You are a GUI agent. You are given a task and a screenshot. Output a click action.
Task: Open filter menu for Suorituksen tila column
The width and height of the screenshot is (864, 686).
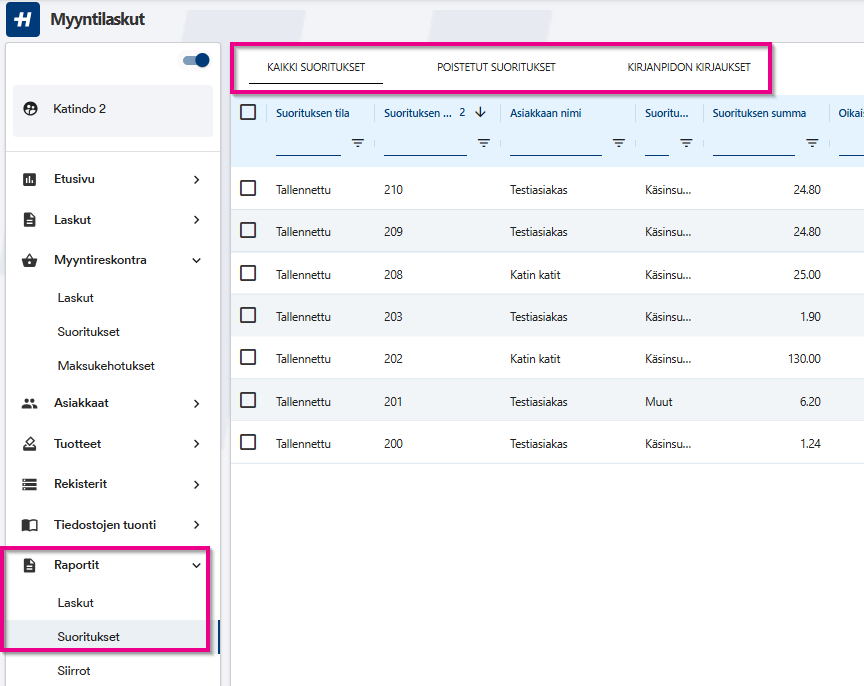pyautogui.click(x=358, y=143)
